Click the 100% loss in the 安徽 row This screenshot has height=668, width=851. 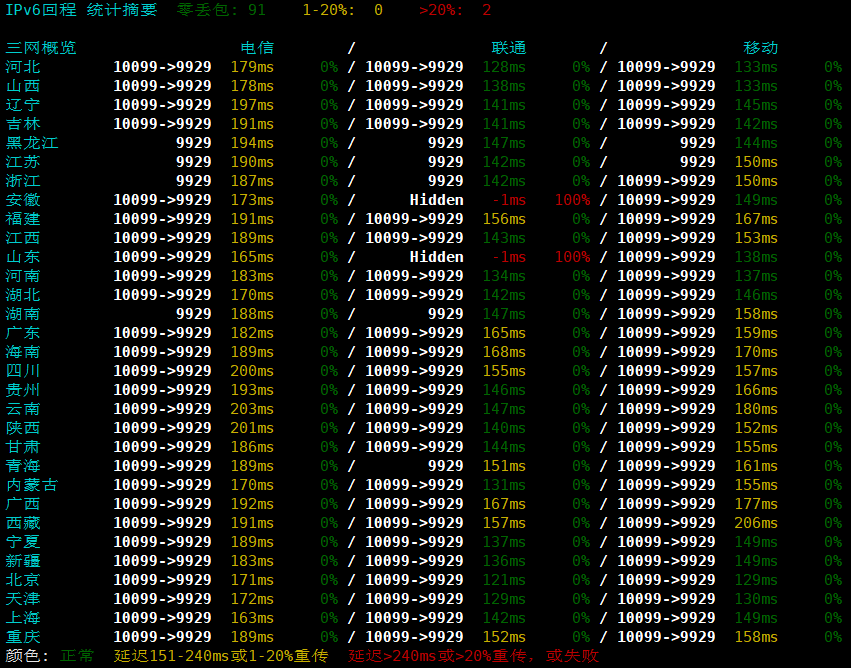[573, 200]
